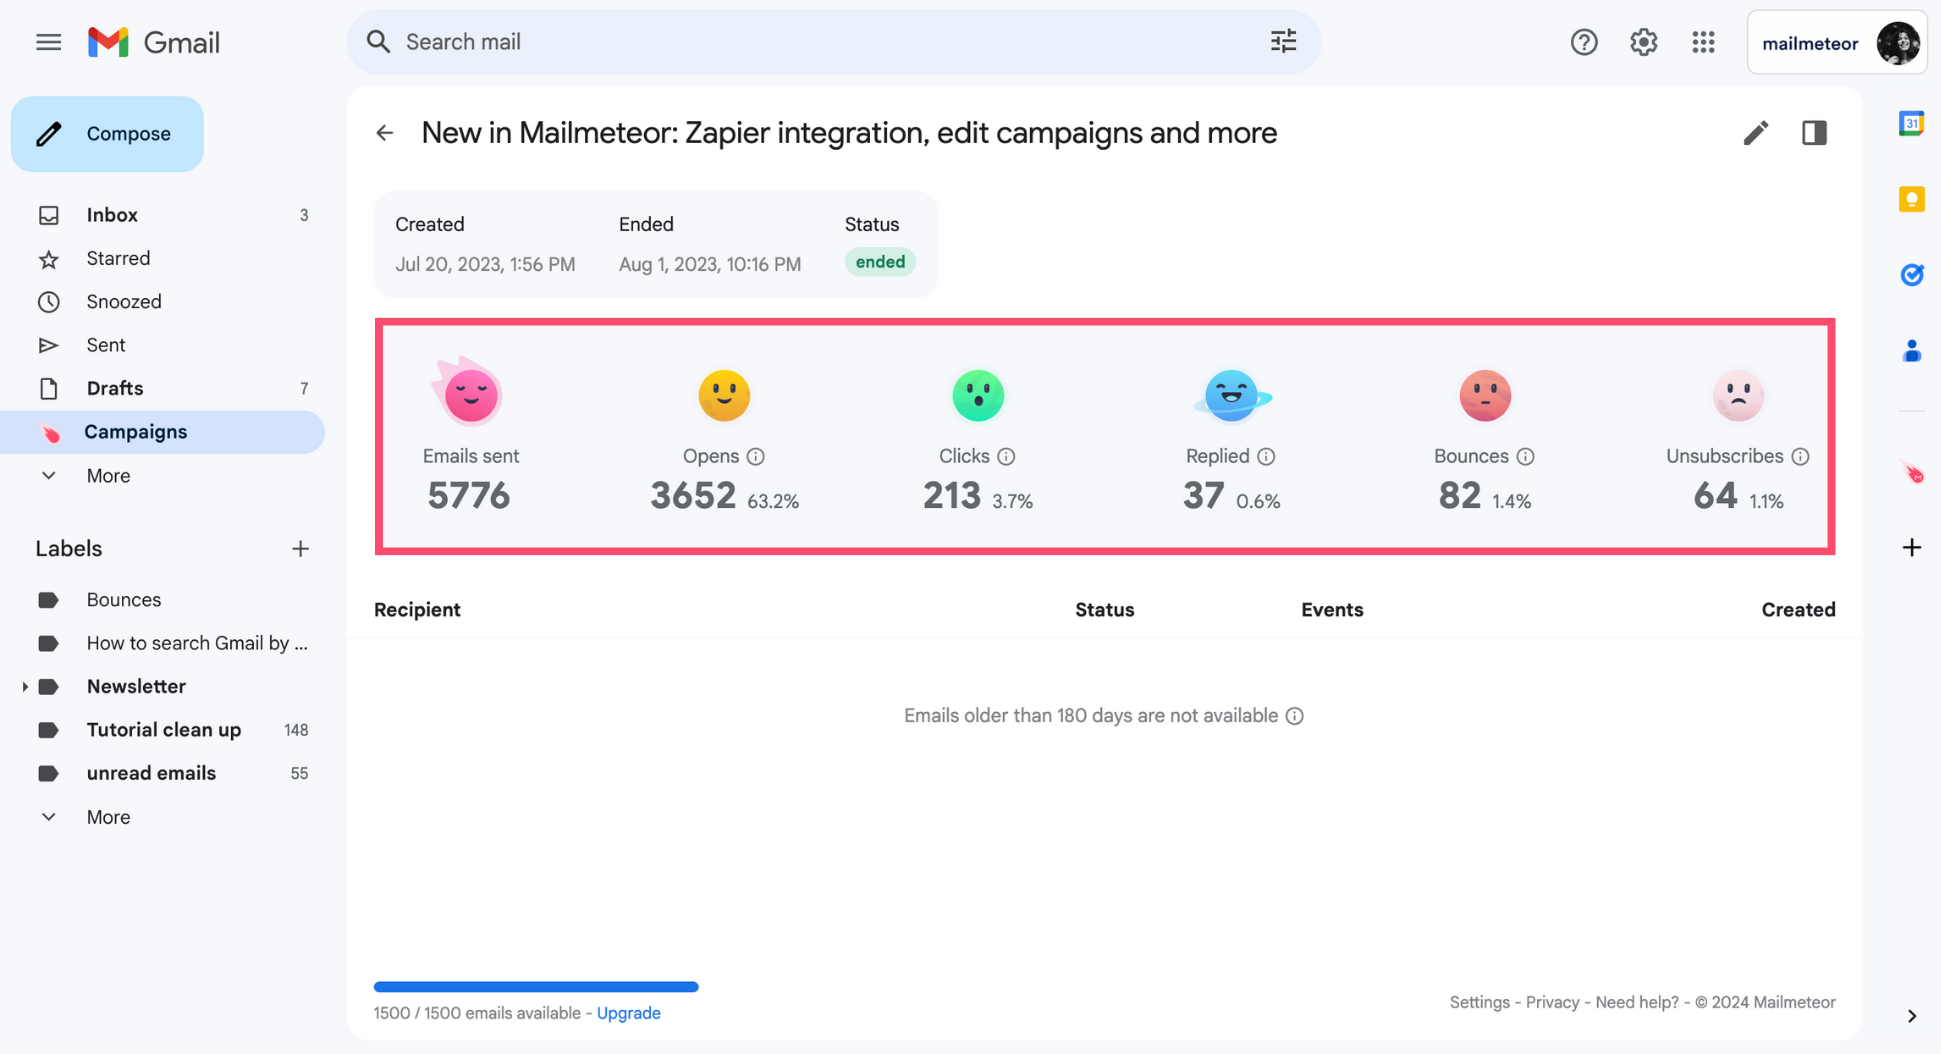Show info about Bounces metric
Viewport: 1941px width, 1054px height.
click(1525, 457)
